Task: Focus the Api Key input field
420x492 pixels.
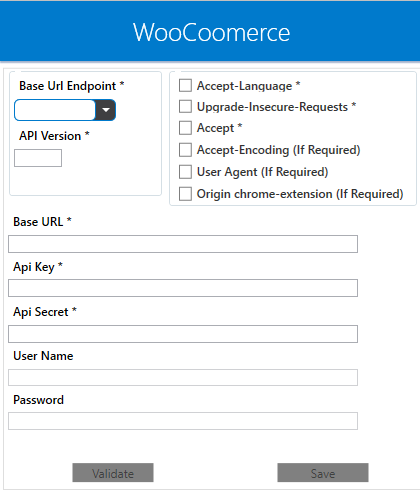Action: click(183, 288)
